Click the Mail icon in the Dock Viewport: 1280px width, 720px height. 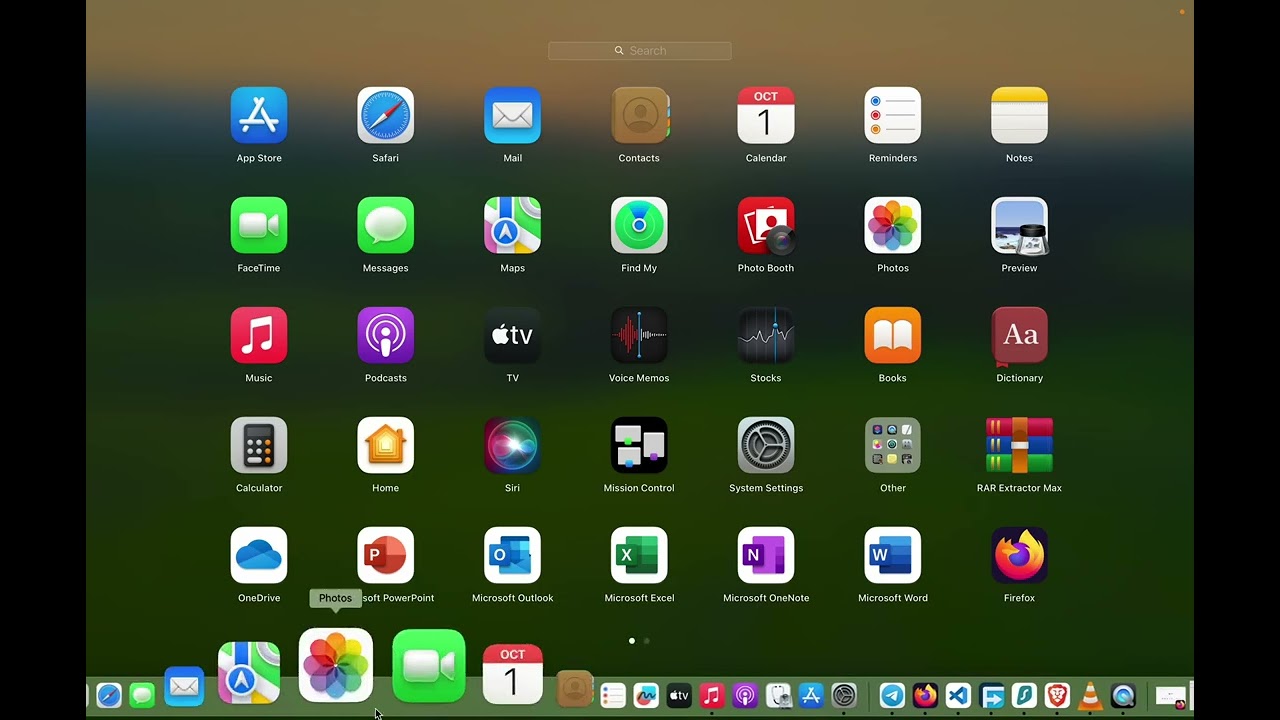click(x=184, y=686)
